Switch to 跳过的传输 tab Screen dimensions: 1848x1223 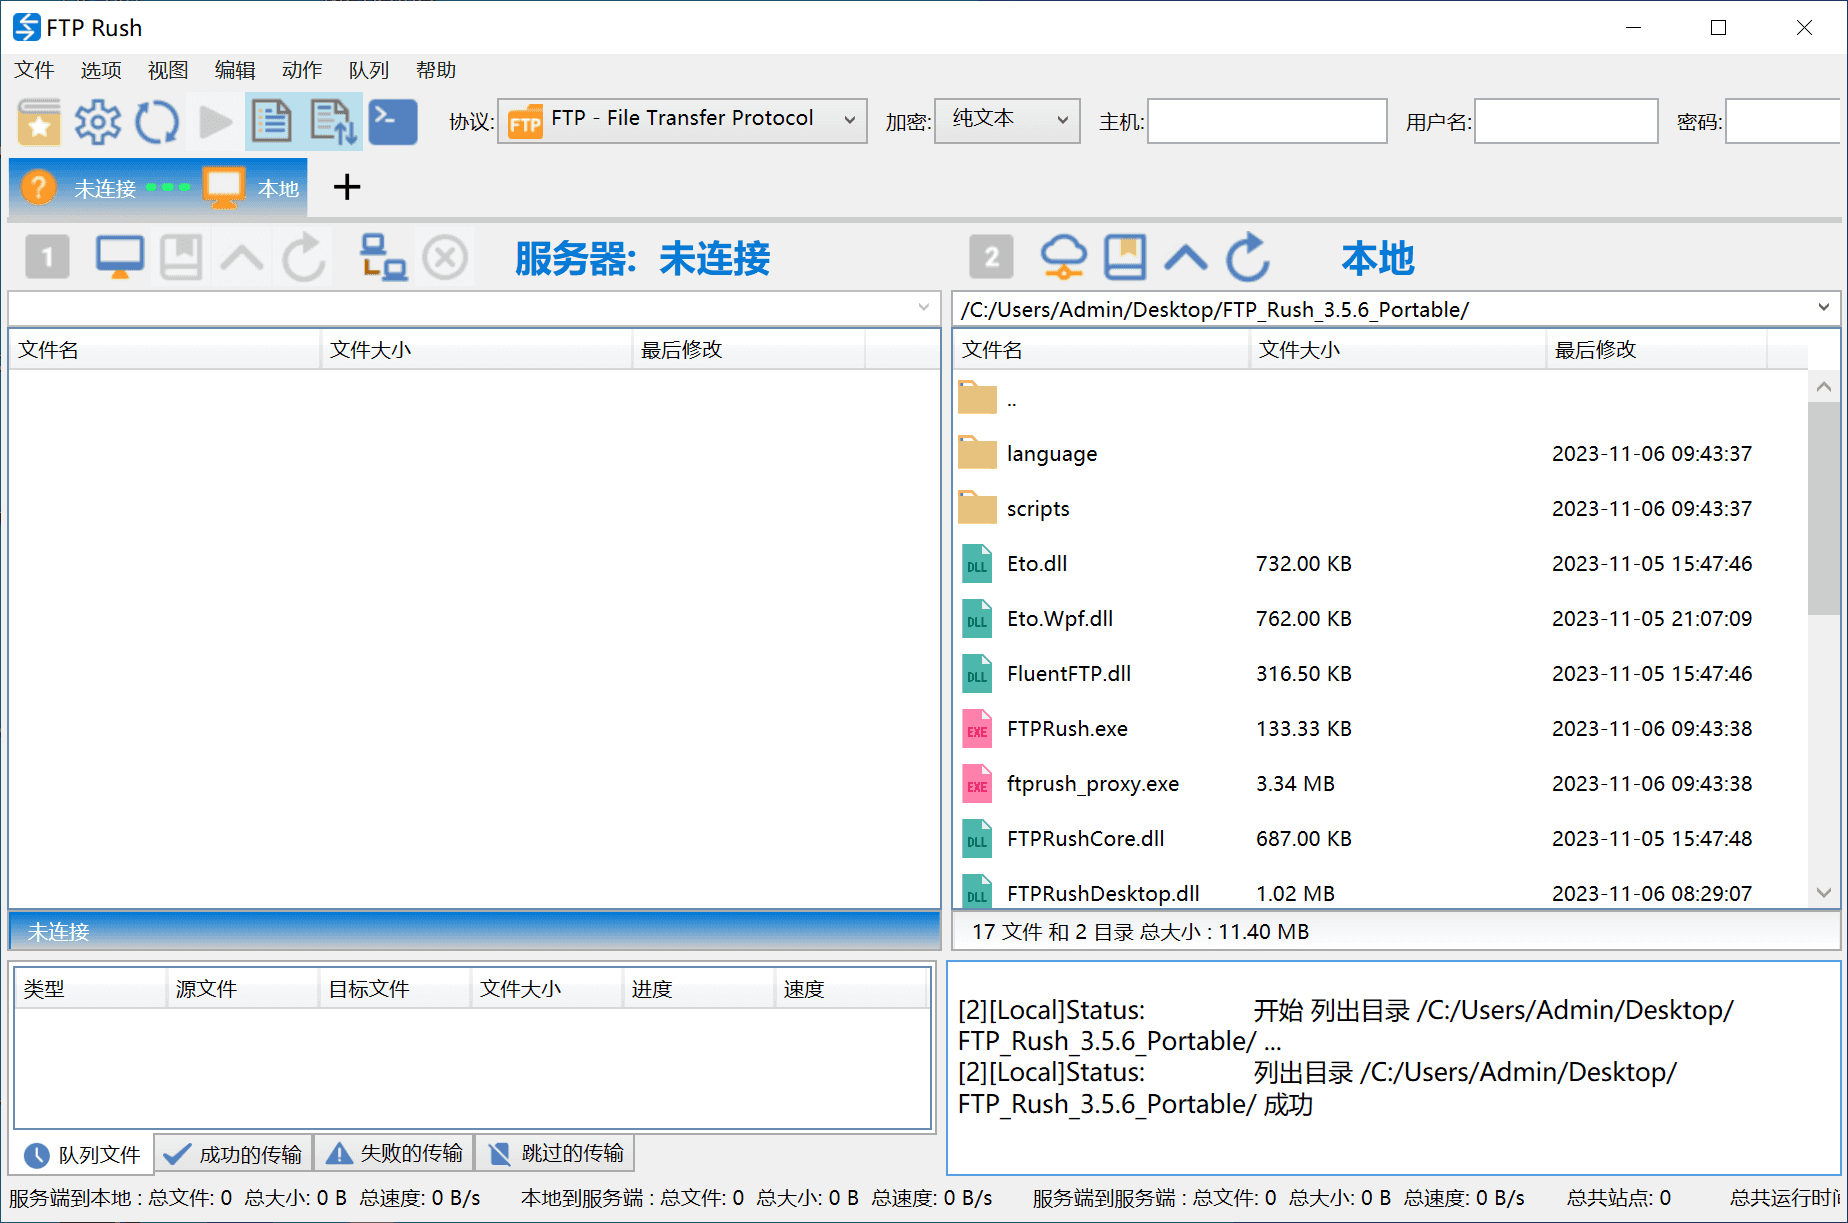(555, 1154)
